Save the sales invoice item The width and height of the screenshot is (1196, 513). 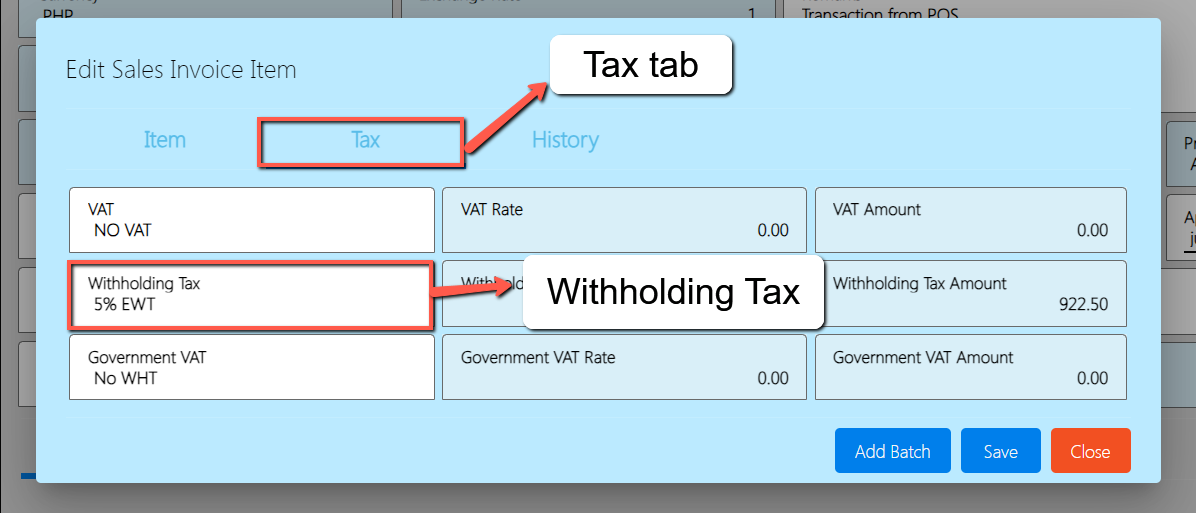pyautogui.click(x=1000, y=451)
